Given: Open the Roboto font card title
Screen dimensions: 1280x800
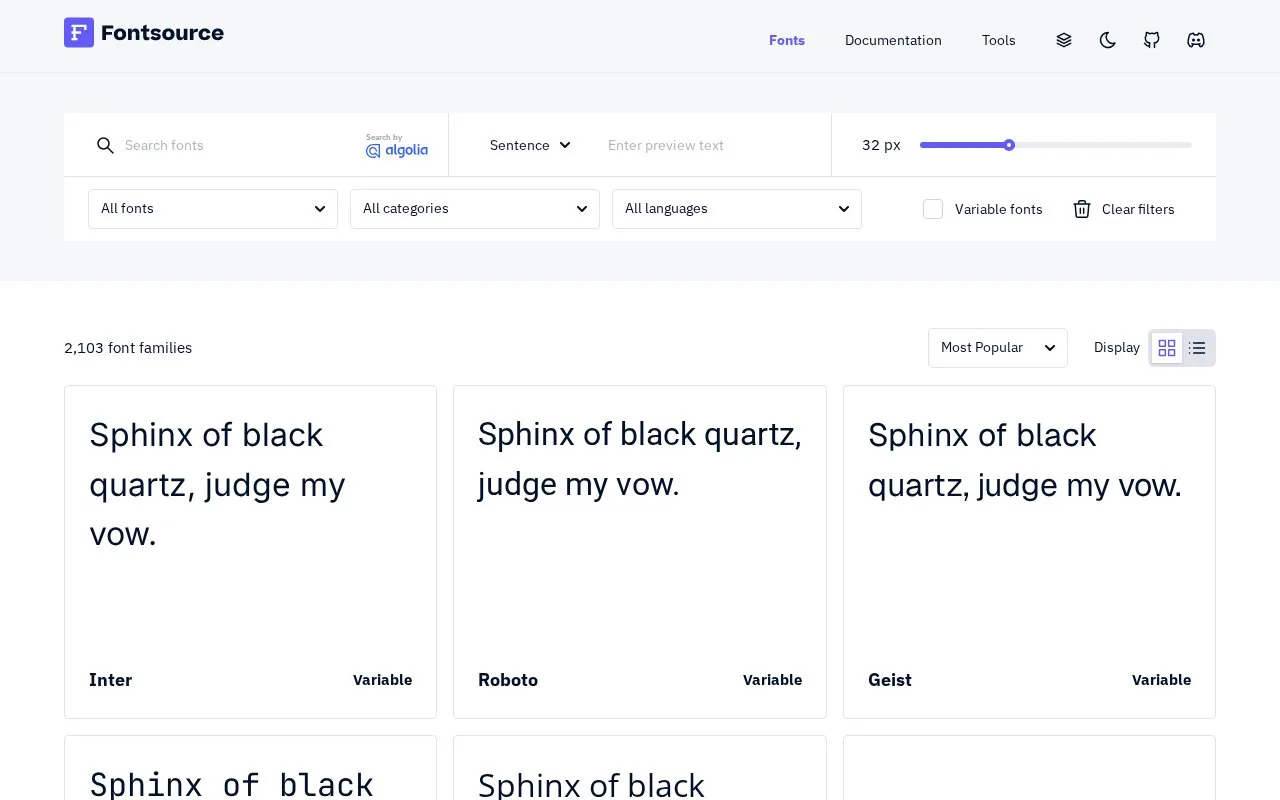Looking at the screenshot, I should [x=508, y=680].
